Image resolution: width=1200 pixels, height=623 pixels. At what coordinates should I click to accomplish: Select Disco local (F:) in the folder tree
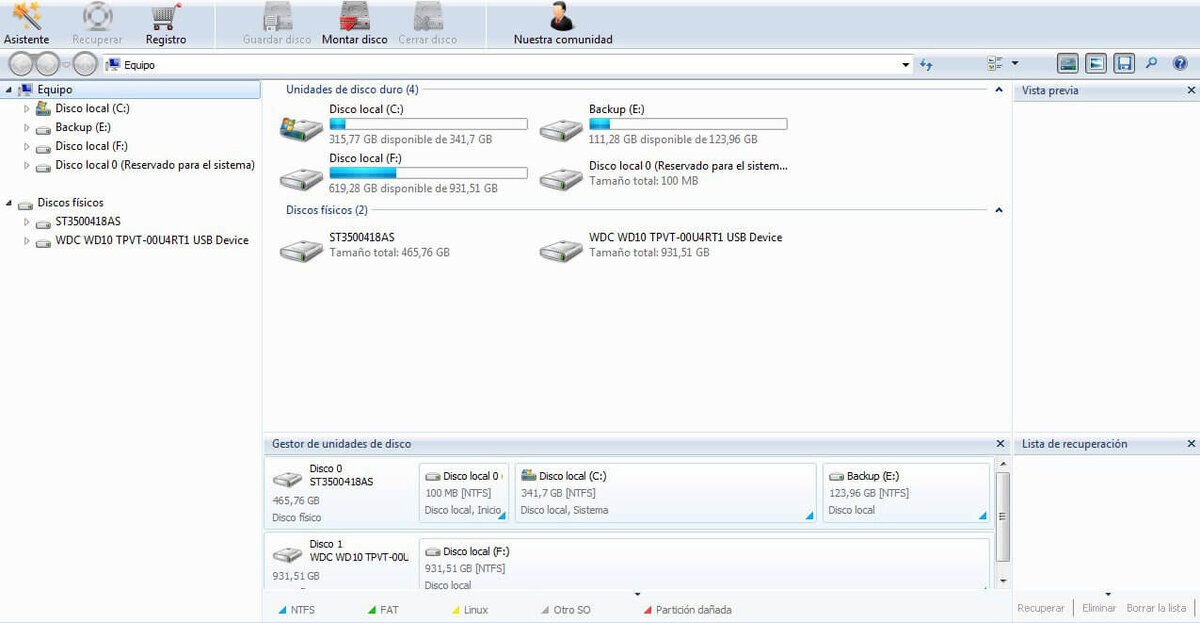pyautogui.click(x=91, y=146)
